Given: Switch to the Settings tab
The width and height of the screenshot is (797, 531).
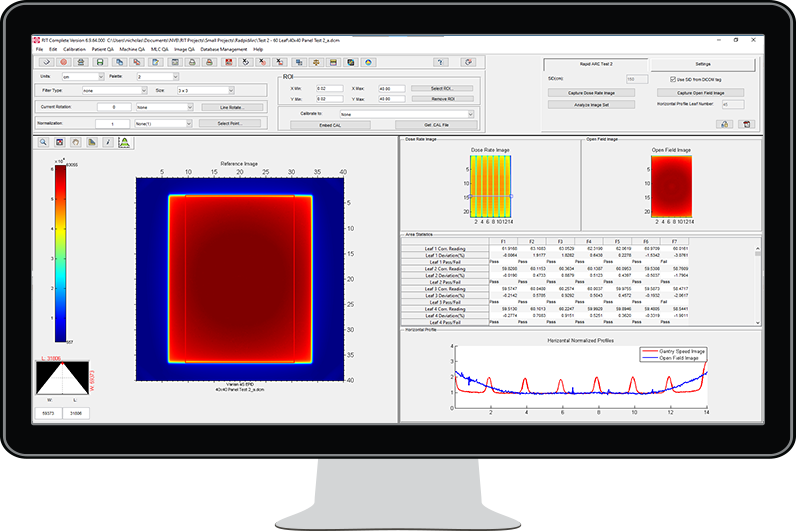Looking at the screenshot, I should tap(703, 63).
